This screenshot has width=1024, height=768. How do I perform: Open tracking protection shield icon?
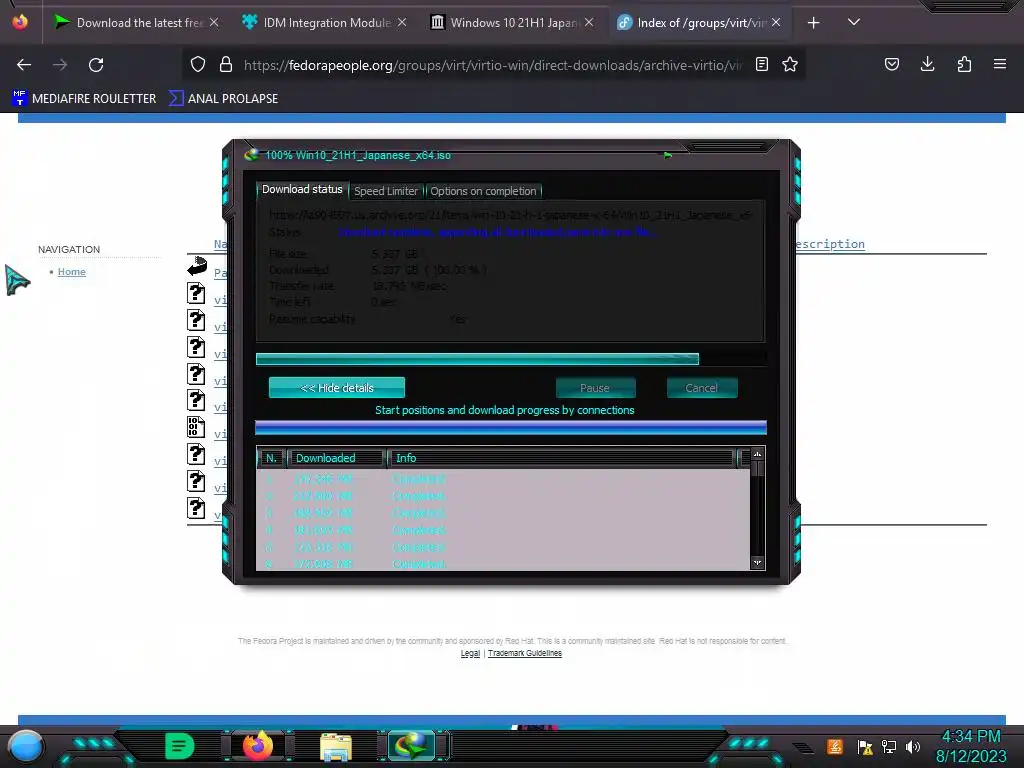tap(198, 64)
